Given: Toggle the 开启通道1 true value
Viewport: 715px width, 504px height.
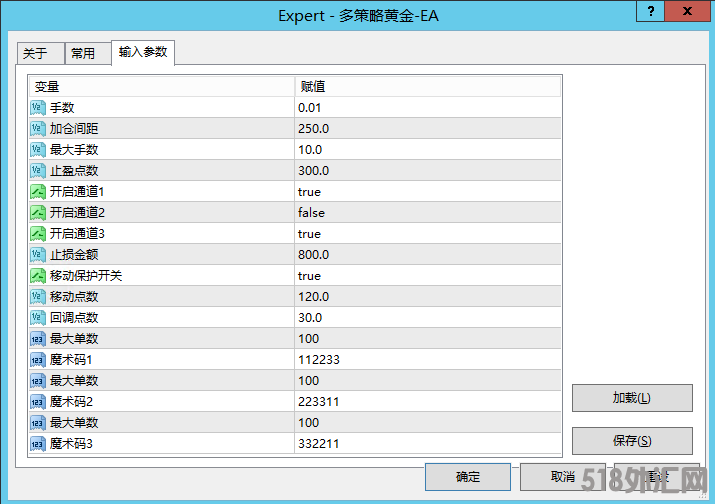Looking at the screenshot, I should 309,192.
